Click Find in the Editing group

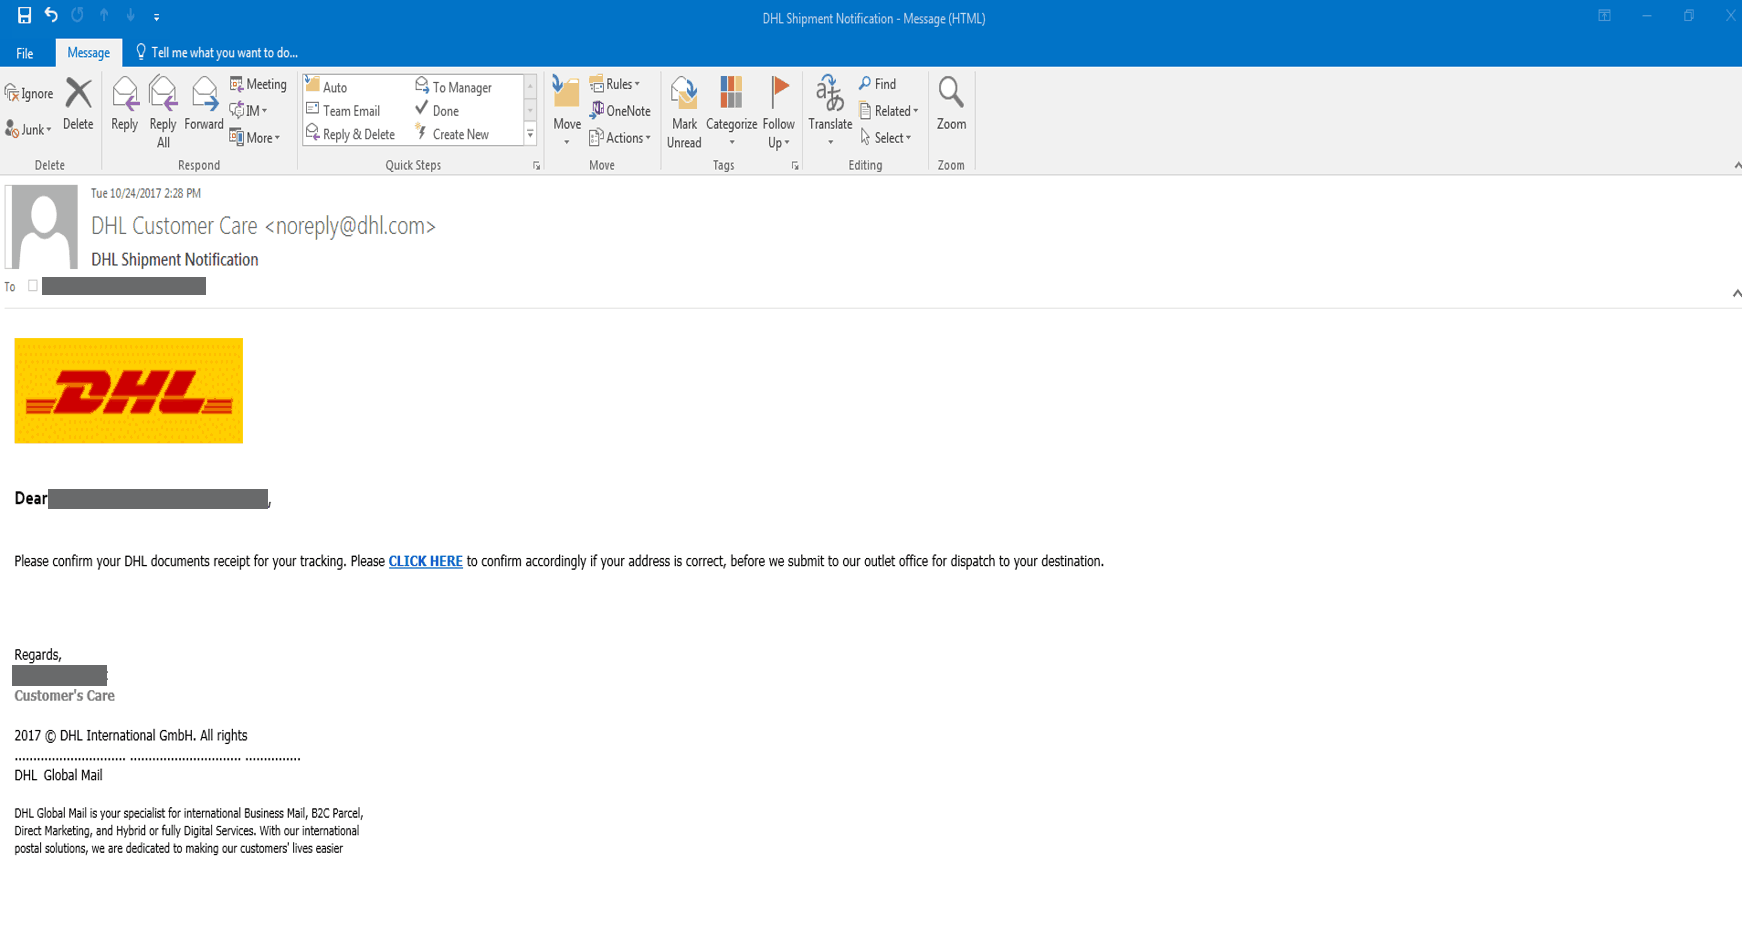click(878, 85)
